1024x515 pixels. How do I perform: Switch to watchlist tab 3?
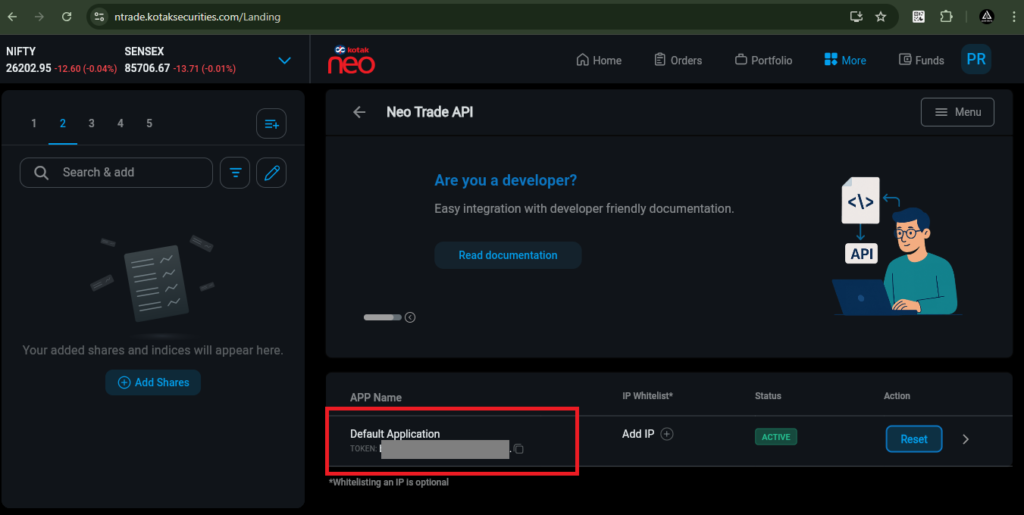click(91, 123)
